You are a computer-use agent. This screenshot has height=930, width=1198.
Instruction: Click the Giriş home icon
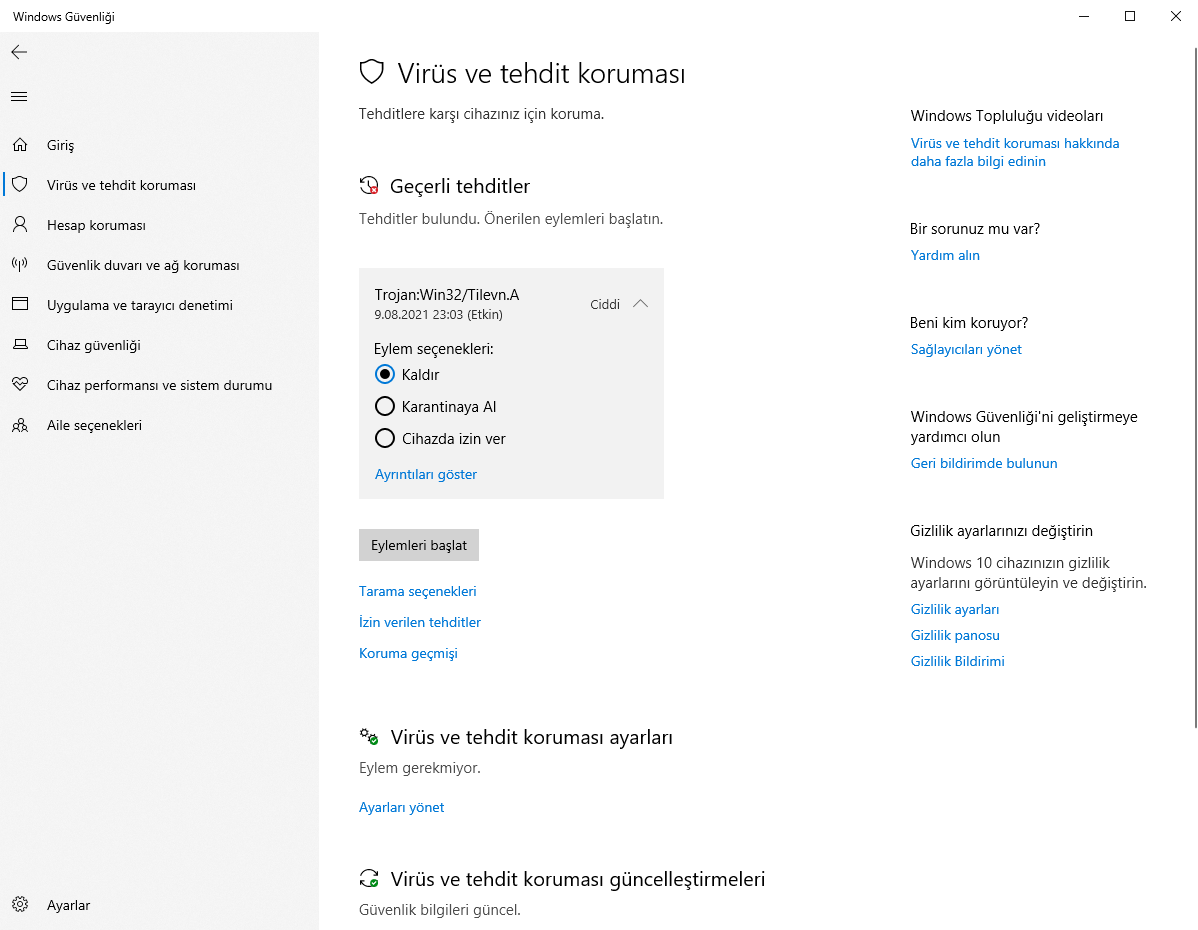coord(20,145)
